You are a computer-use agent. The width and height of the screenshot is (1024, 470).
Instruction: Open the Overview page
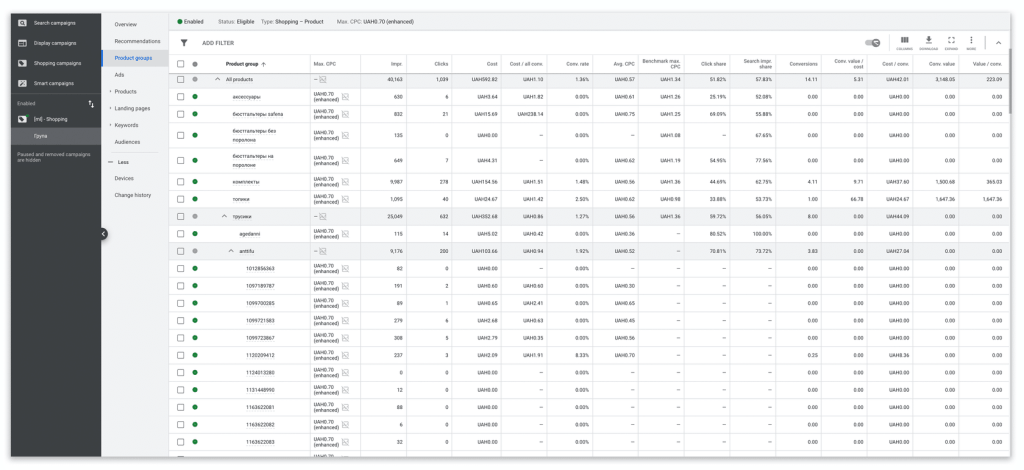[x=126, y=23]
